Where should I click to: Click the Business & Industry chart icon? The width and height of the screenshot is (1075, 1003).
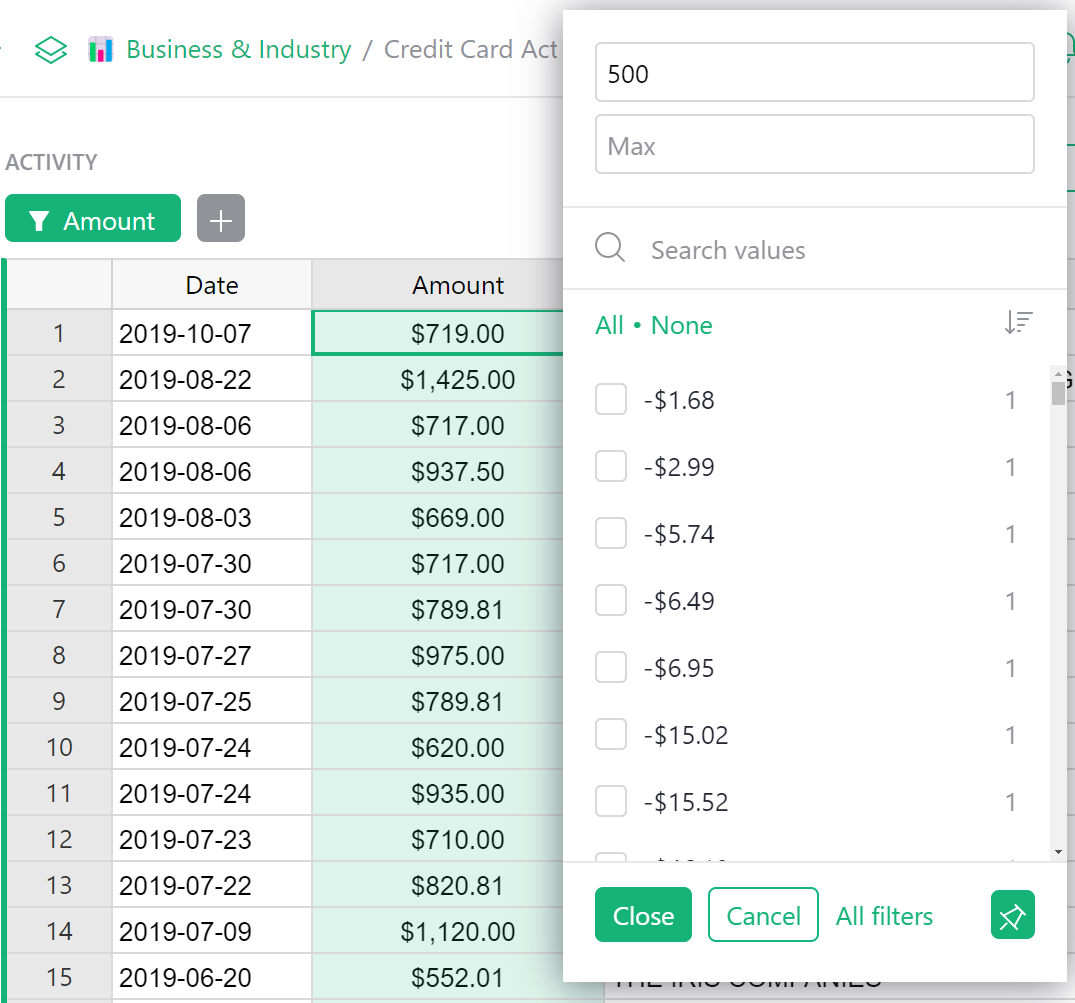pos(100,50)
